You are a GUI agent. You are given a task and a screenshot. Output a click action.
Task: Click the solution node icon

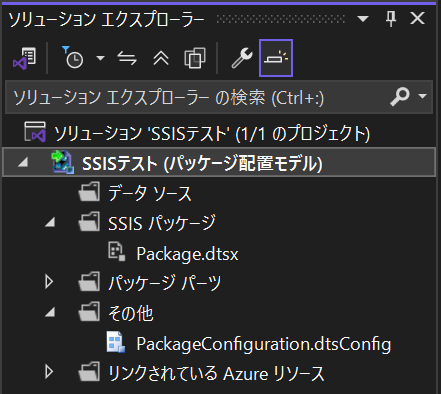35,132
